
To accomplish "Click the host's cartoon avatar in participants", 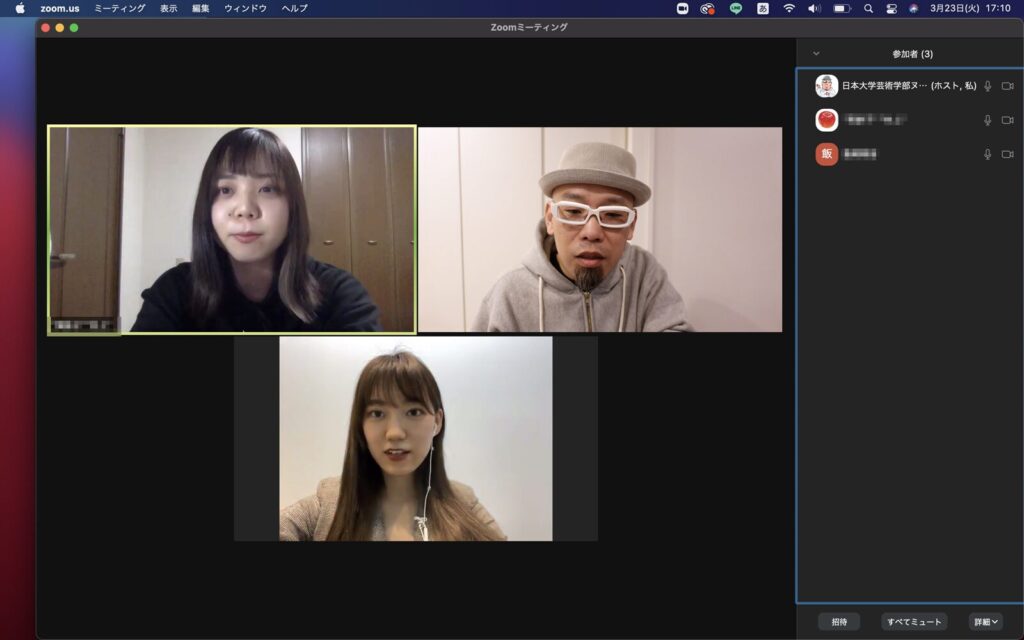I will 826,86.
